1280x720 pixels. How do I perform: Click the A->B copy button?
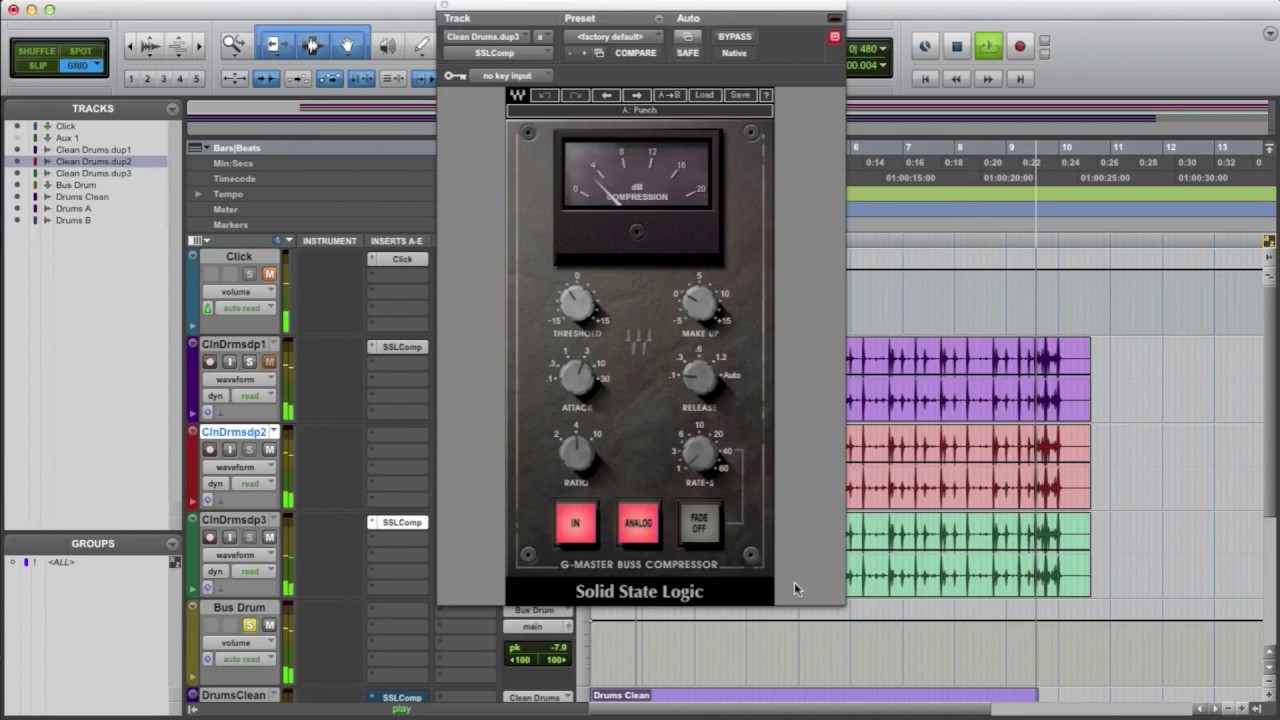(668, 95)
